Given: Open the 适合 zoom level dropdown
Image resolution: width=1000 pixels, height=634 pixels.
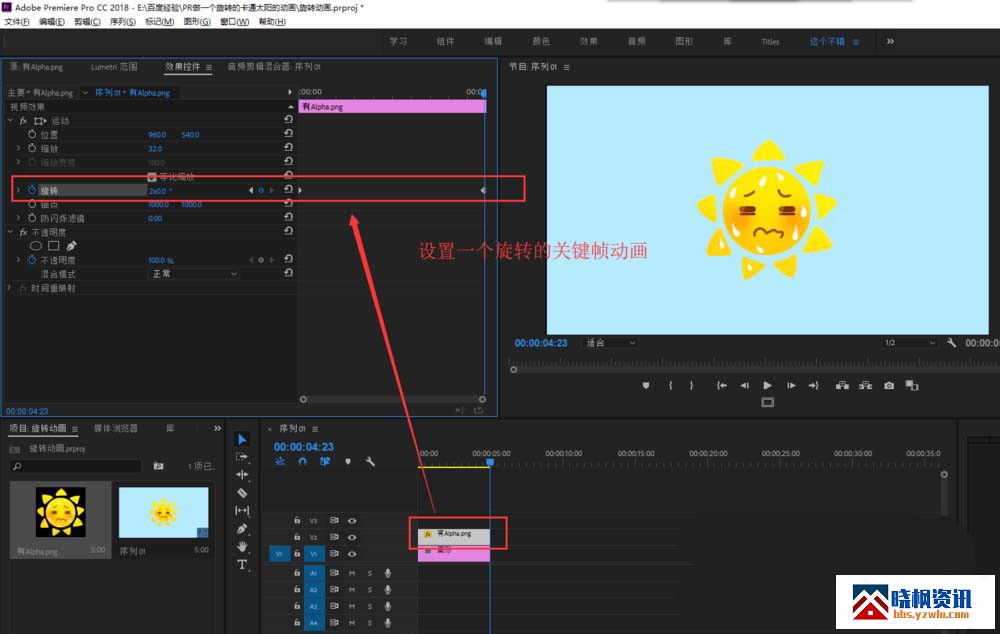Looking at the screenshot, I should [610, 343].
